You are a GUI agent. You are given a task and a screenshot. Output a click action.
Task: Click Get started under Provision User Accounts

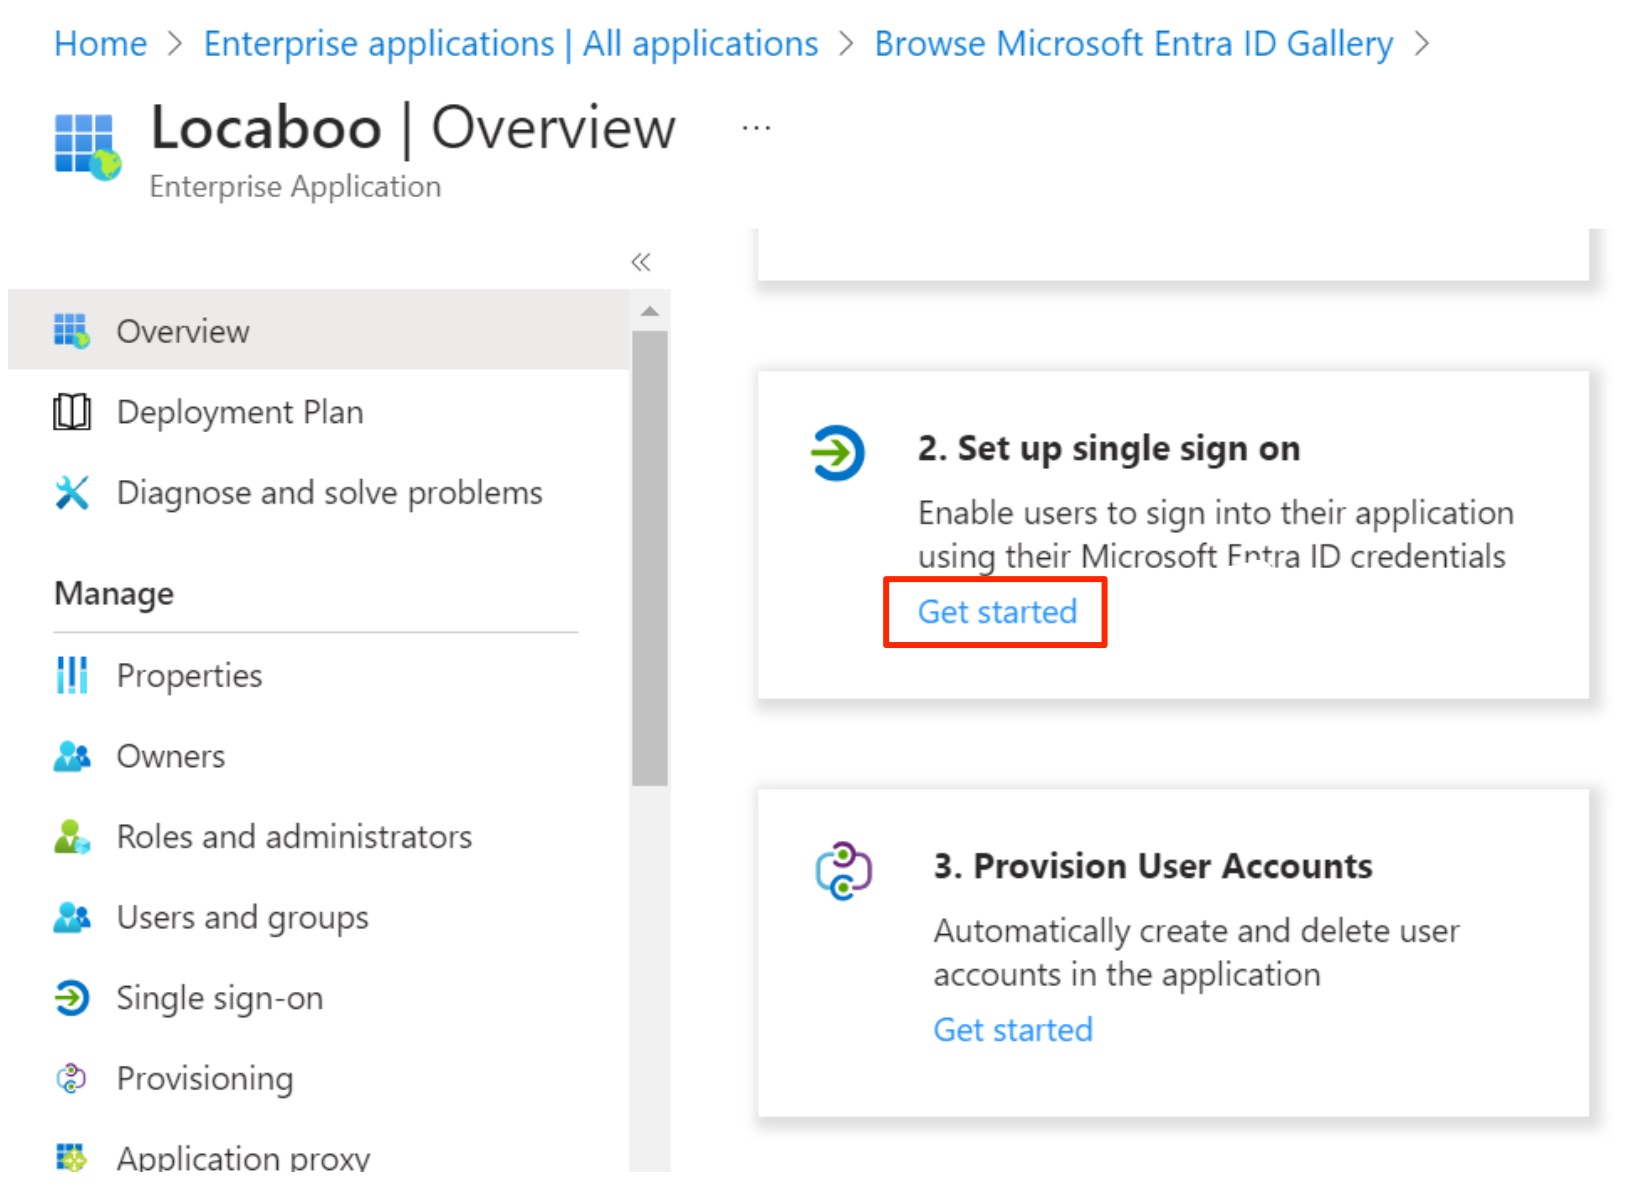[1013, 1030]
